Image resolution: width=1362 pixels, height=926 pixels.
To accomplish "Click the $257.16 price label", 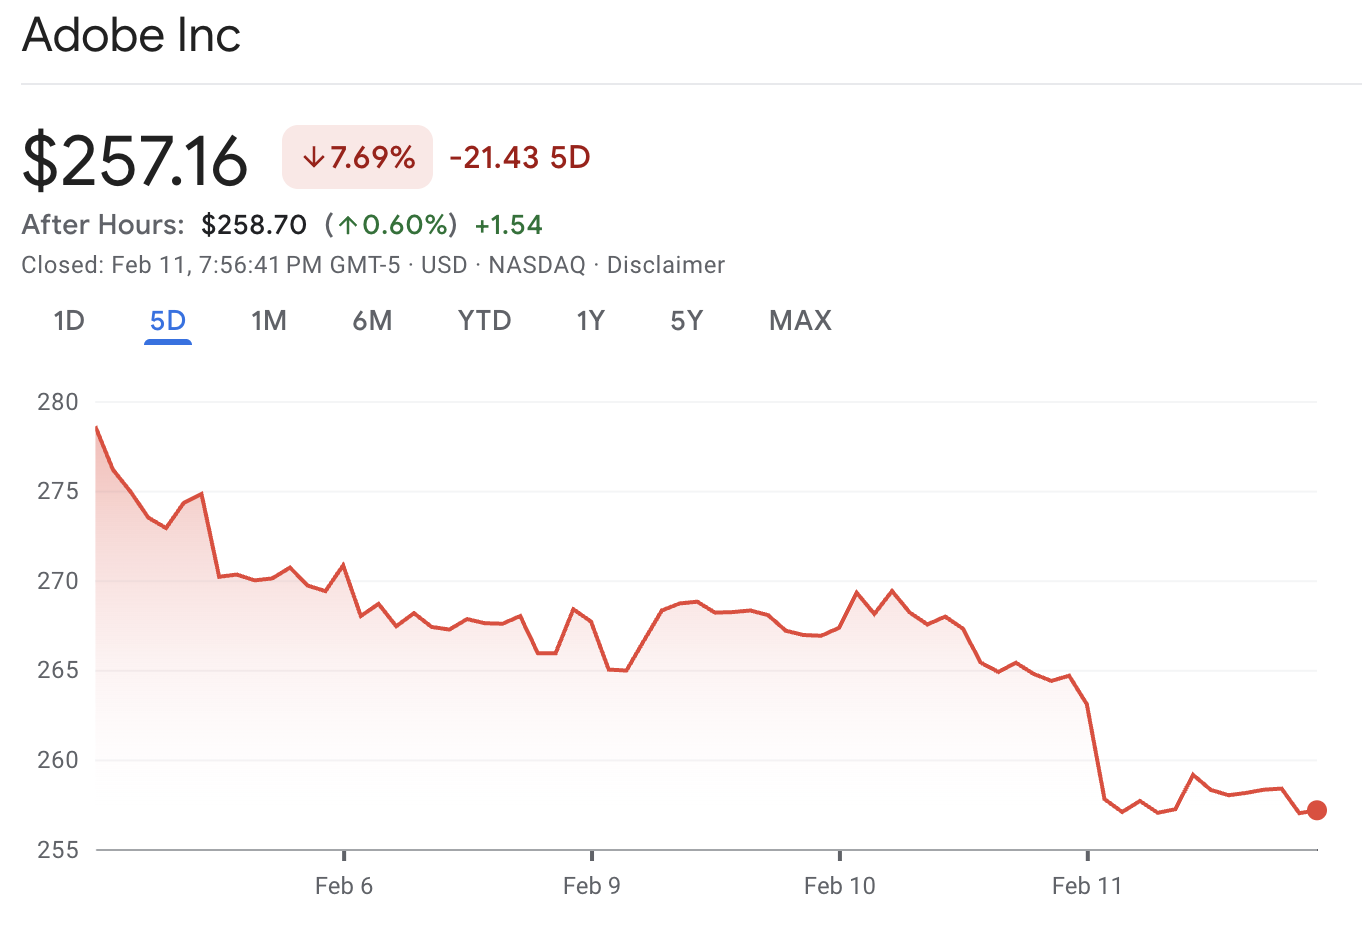I will [x=134, y=158].
